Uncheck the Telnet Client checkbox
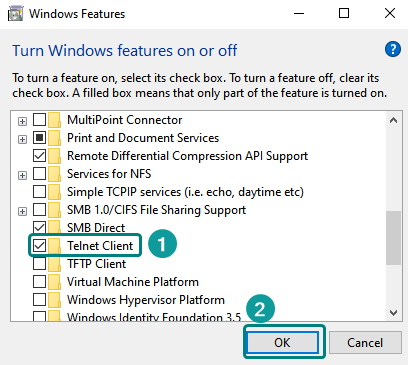This screenshot has height=365, width=408. pyautogui.click(x=39, y=246)
